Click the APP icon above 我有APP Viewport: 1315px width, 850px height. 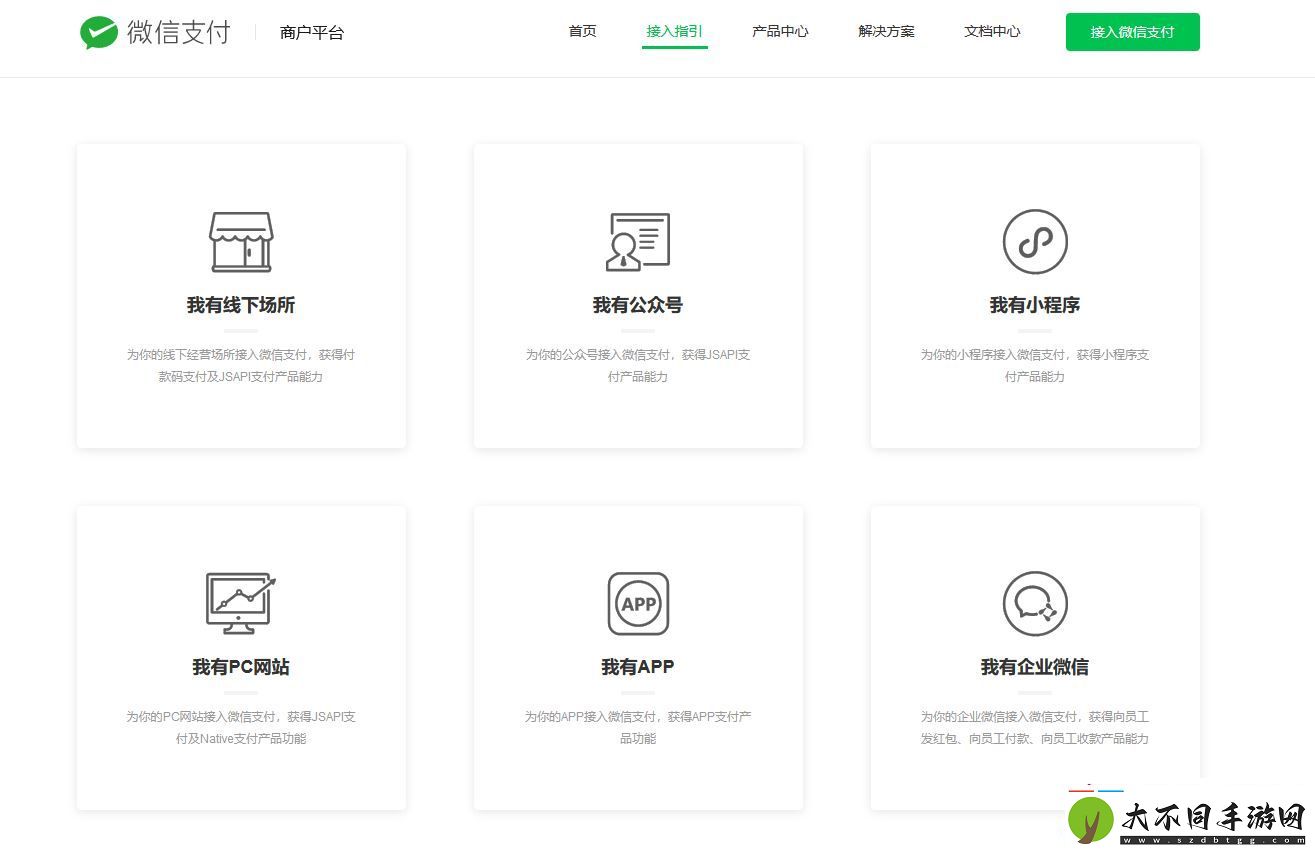pos(638,603)
